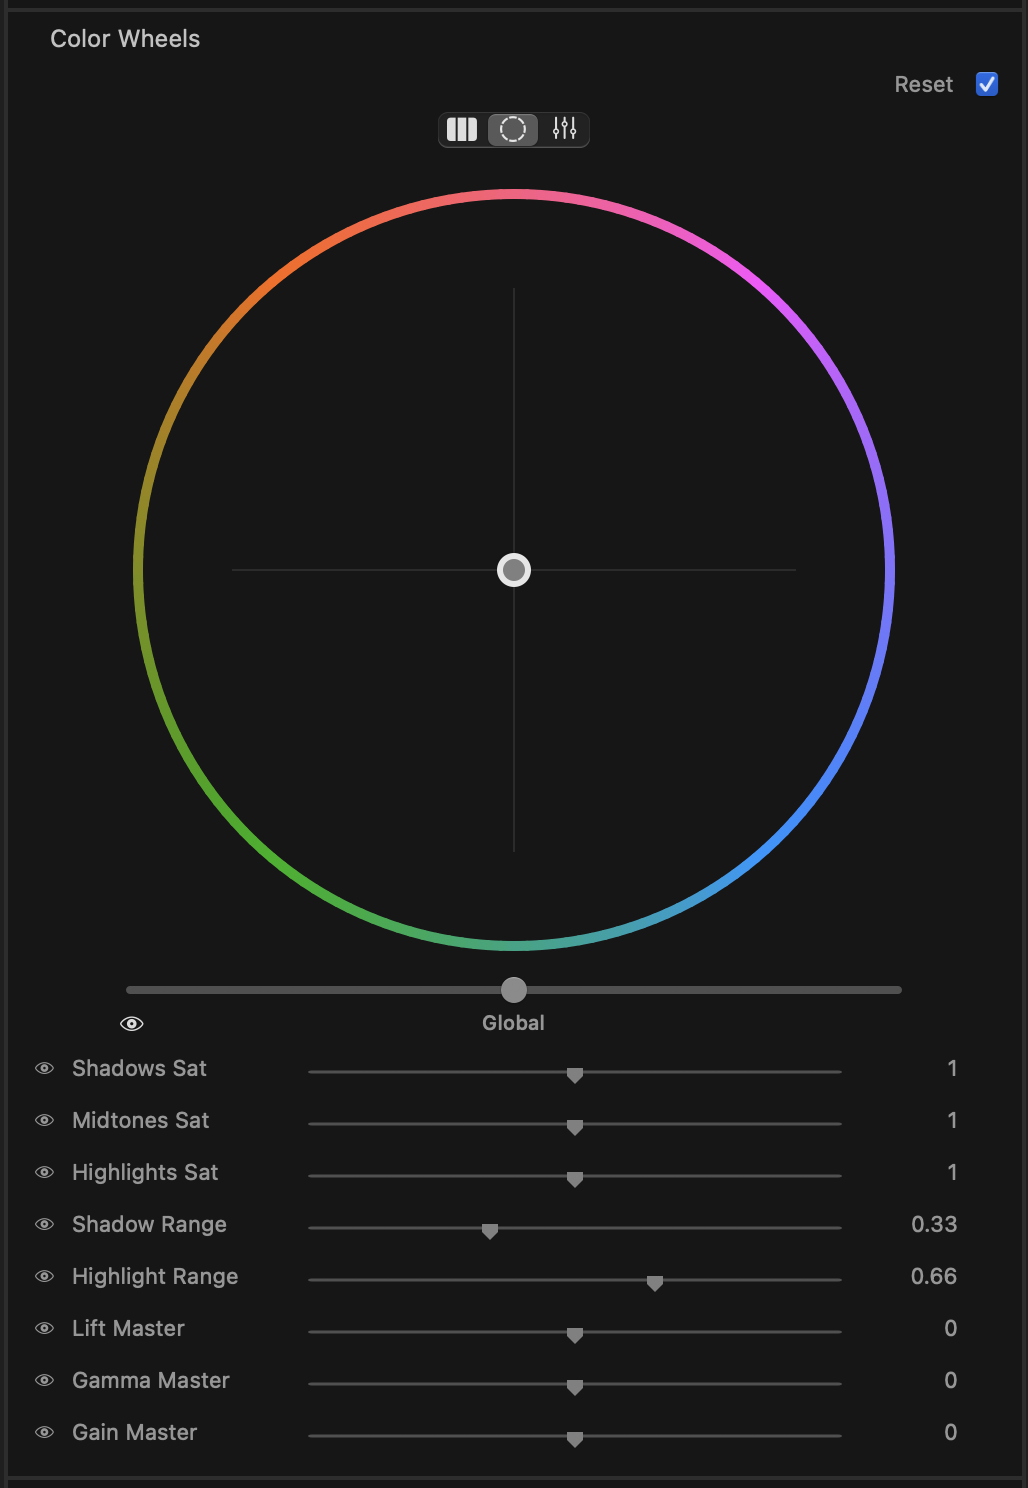The image size is (1028, 1488).
Task: Switch to the all-wheels columns view icon
Action: [x=462, y=129]
